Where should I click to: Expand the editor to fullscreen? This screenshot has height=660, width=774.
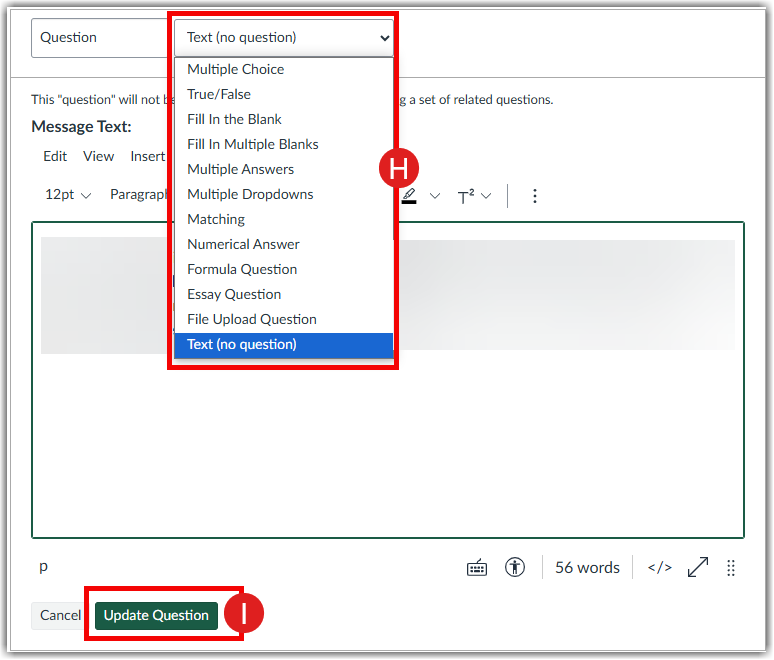(698, 568)
